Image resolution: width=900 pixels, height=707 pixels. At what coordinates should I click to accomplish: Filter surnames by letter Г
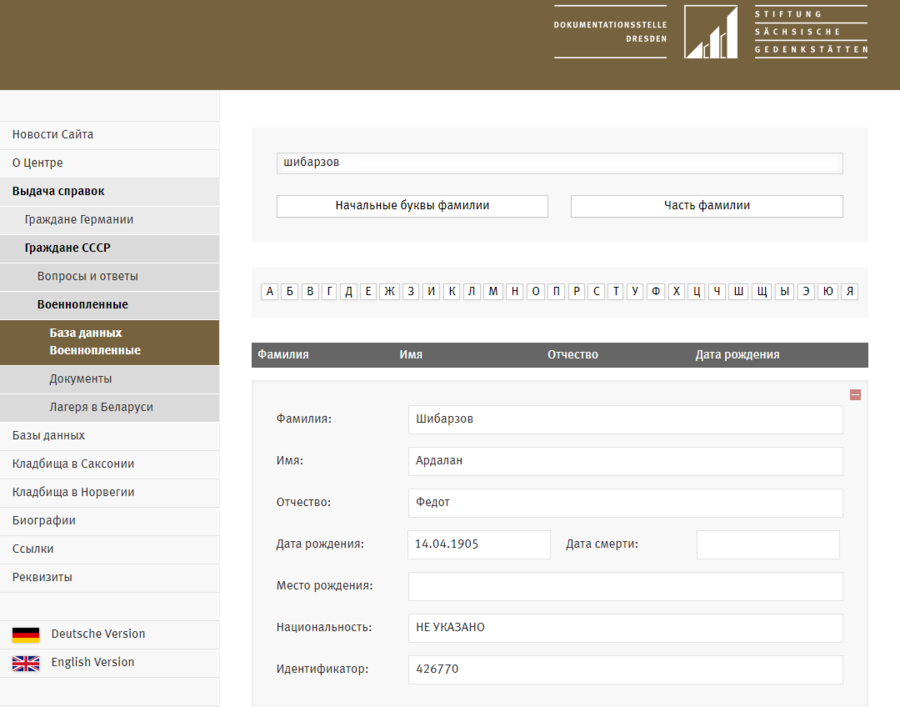point(329,292)
